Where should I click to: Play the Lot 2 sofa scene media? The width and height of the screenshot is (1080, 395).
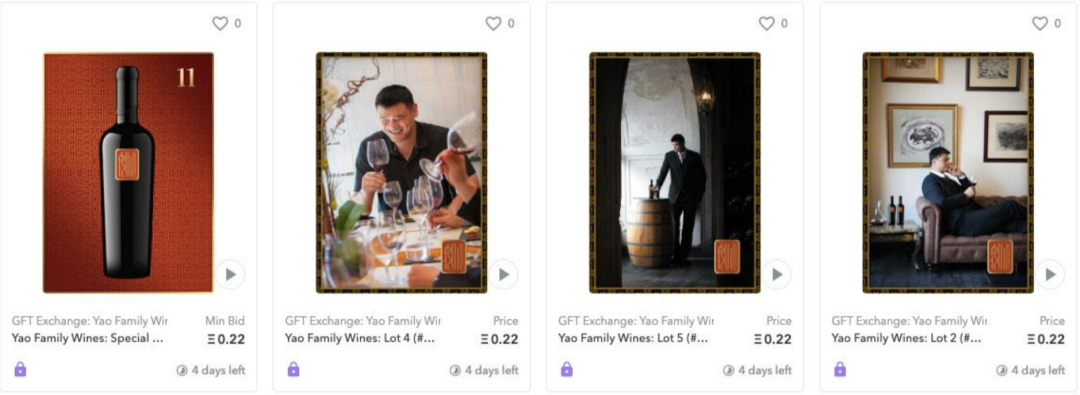click(1050, 274)
